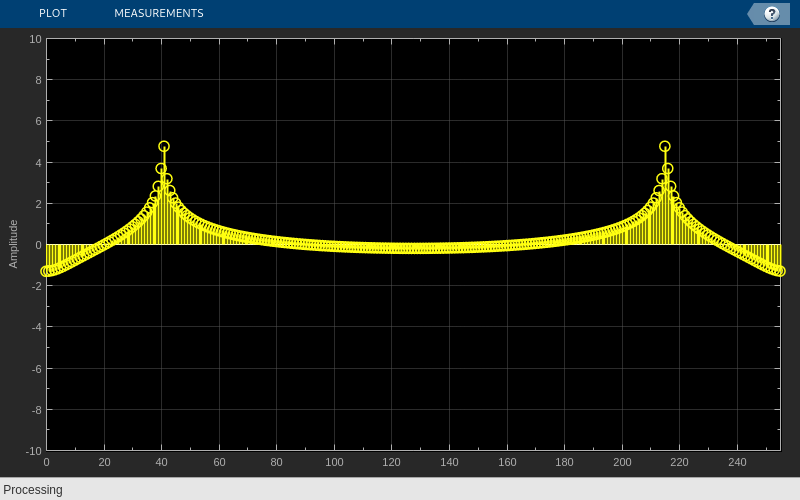This screenshot has width=800, height=500.
Task: Click the y-axis tick label 10
Action: [x=35, y=39]
